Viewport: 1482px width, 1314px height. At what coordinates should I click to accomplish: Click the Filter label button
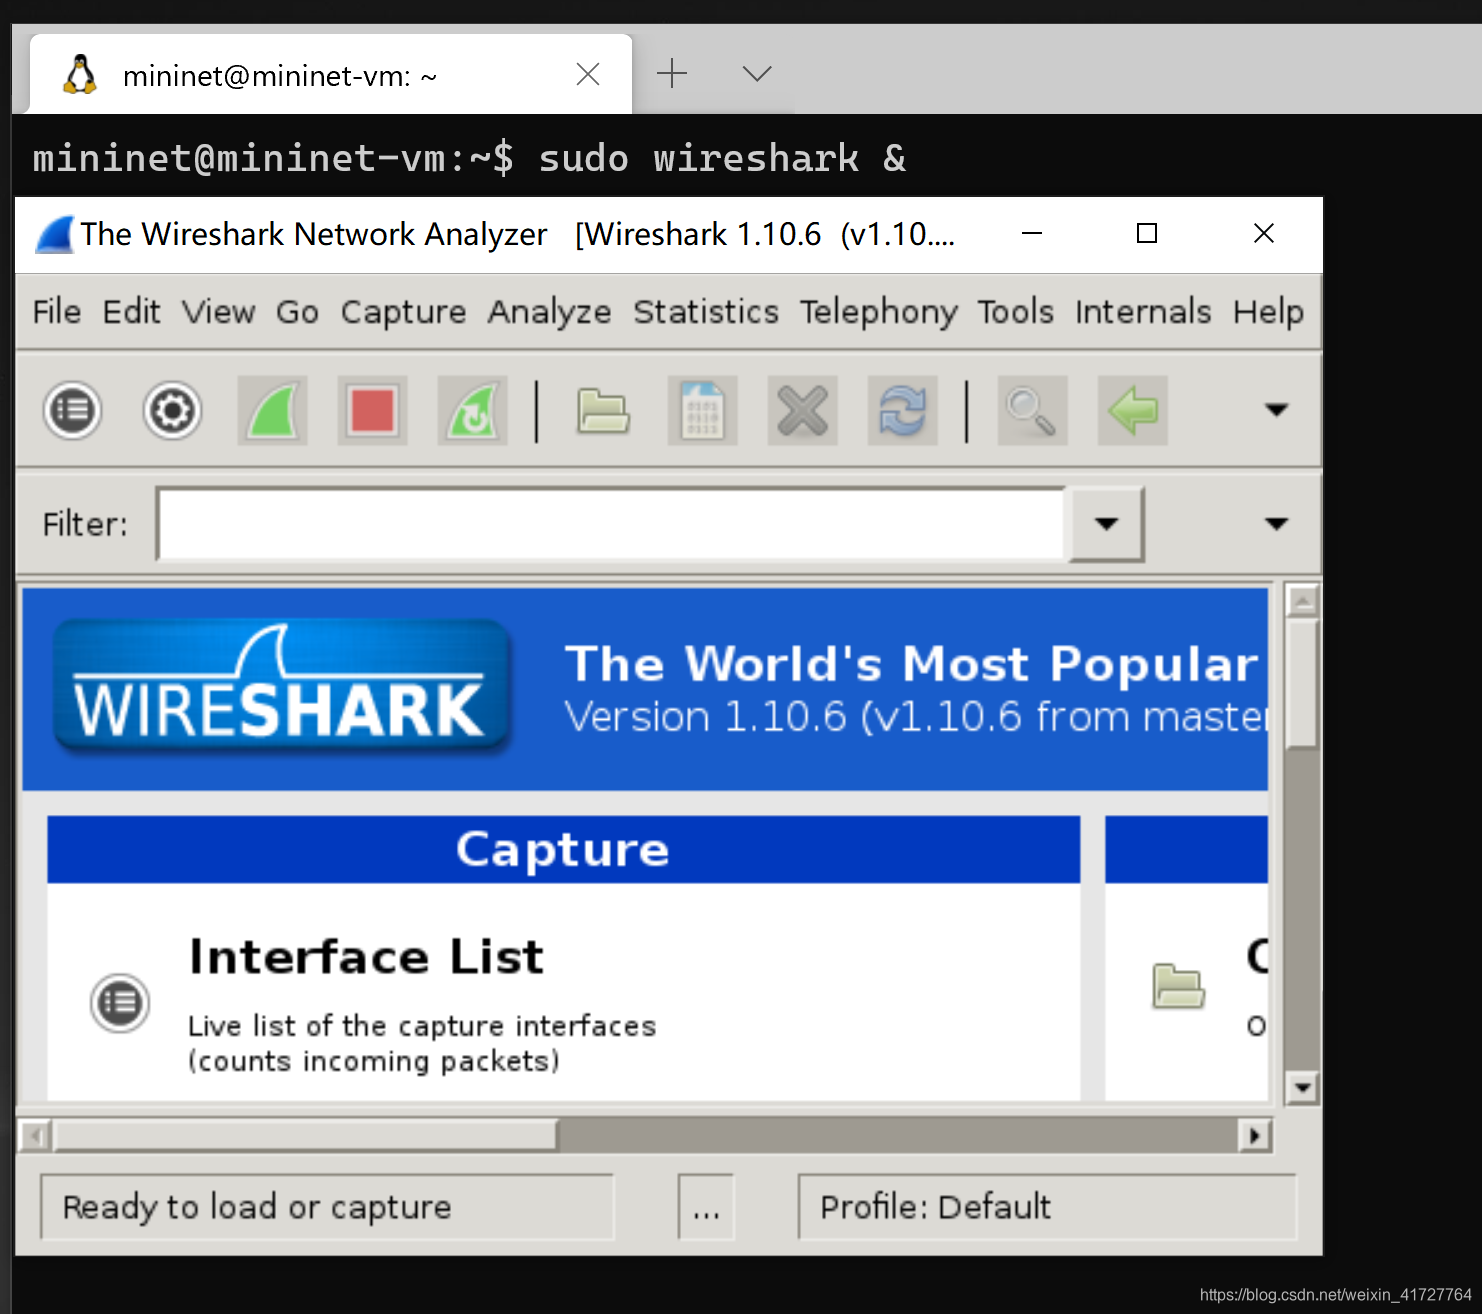click(85, 524)
